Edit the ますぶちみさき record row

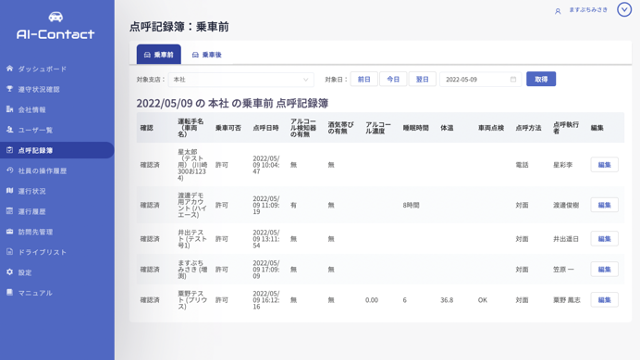[x=604, y=269]
